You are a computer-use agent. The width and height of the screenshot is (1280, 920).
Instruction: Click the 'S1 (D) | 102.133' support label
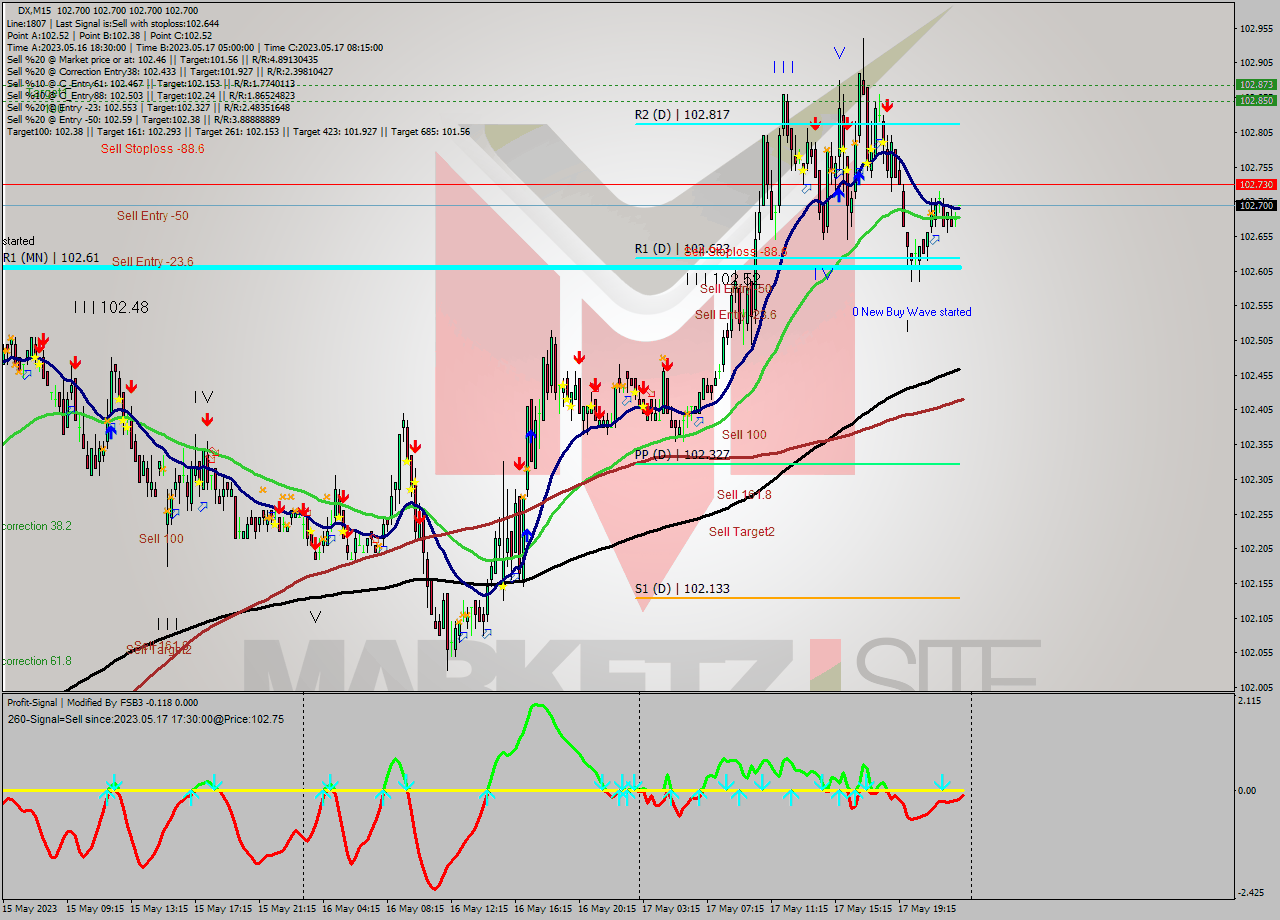682,589
